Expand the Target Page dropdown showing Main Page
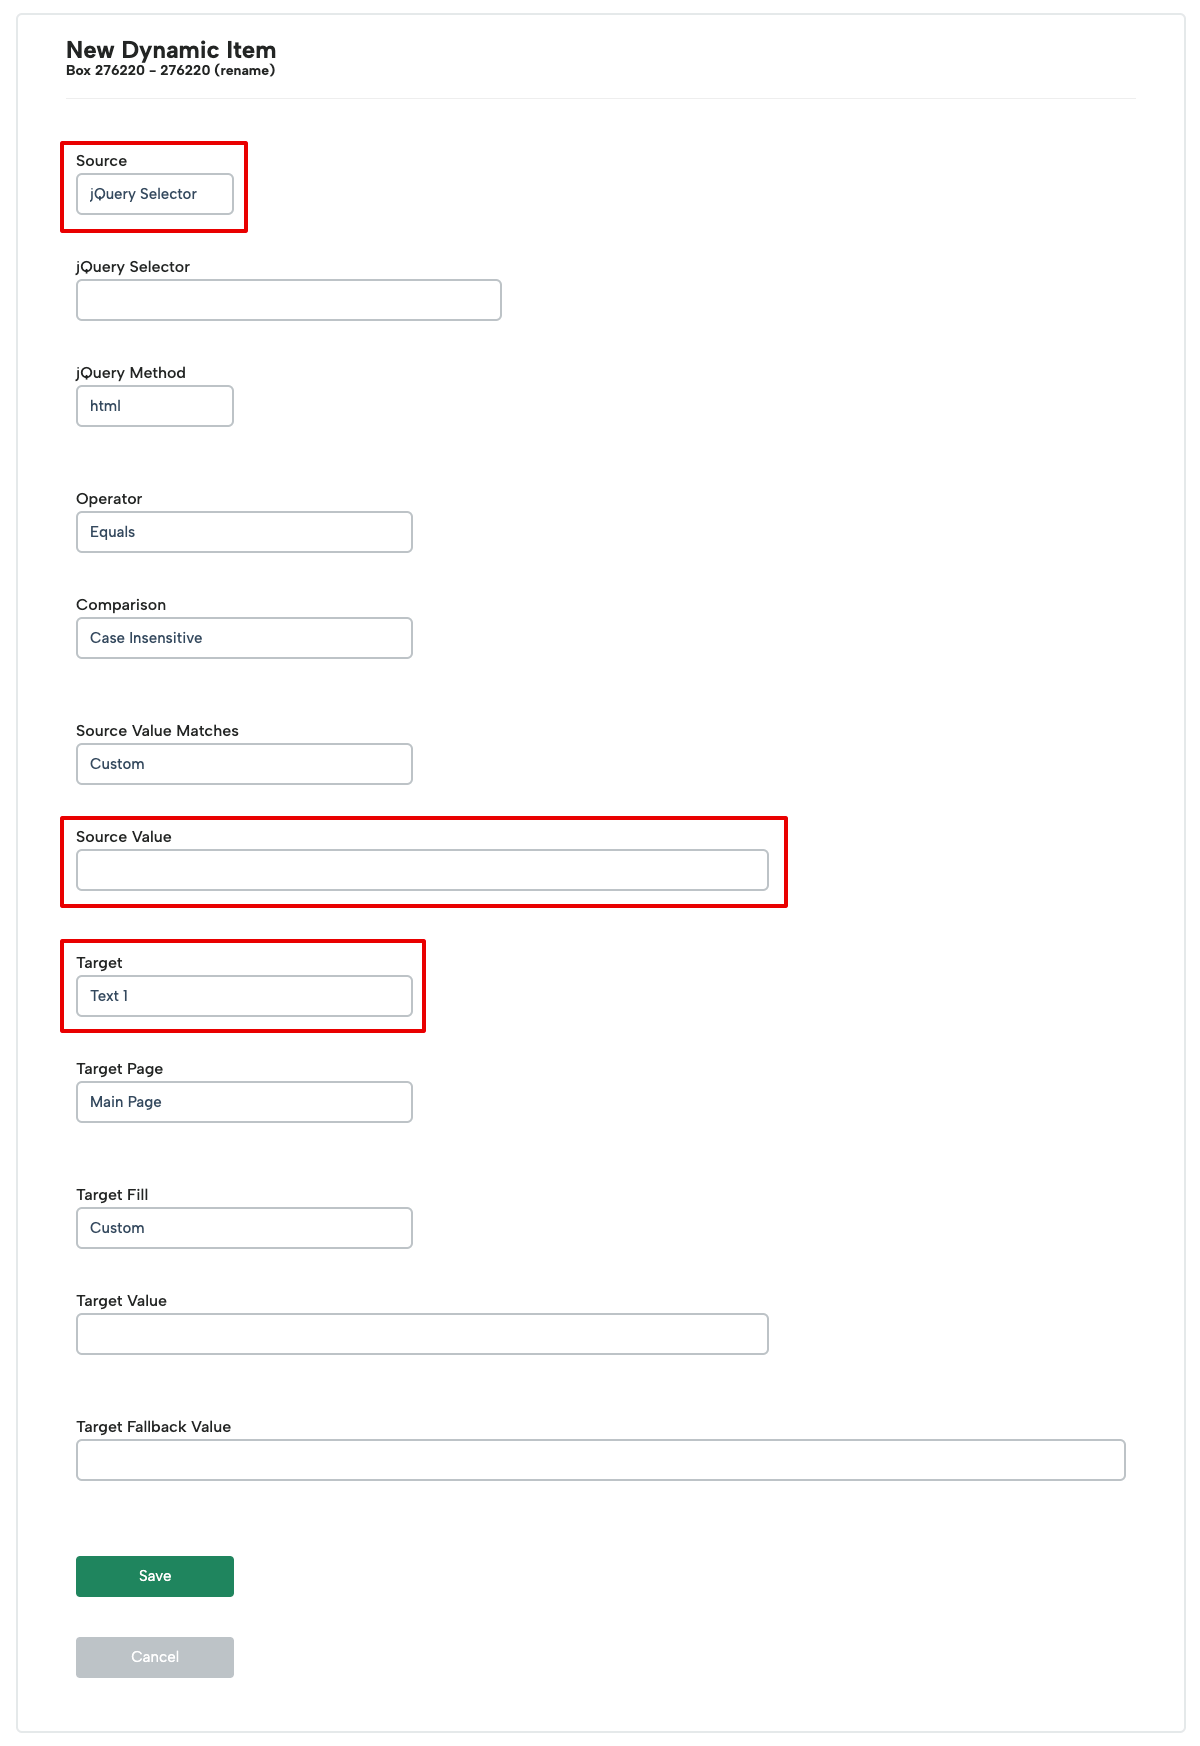The width and height of the screenshot is (1200, 1746). pyautogui.click(x=244, y=1102)
